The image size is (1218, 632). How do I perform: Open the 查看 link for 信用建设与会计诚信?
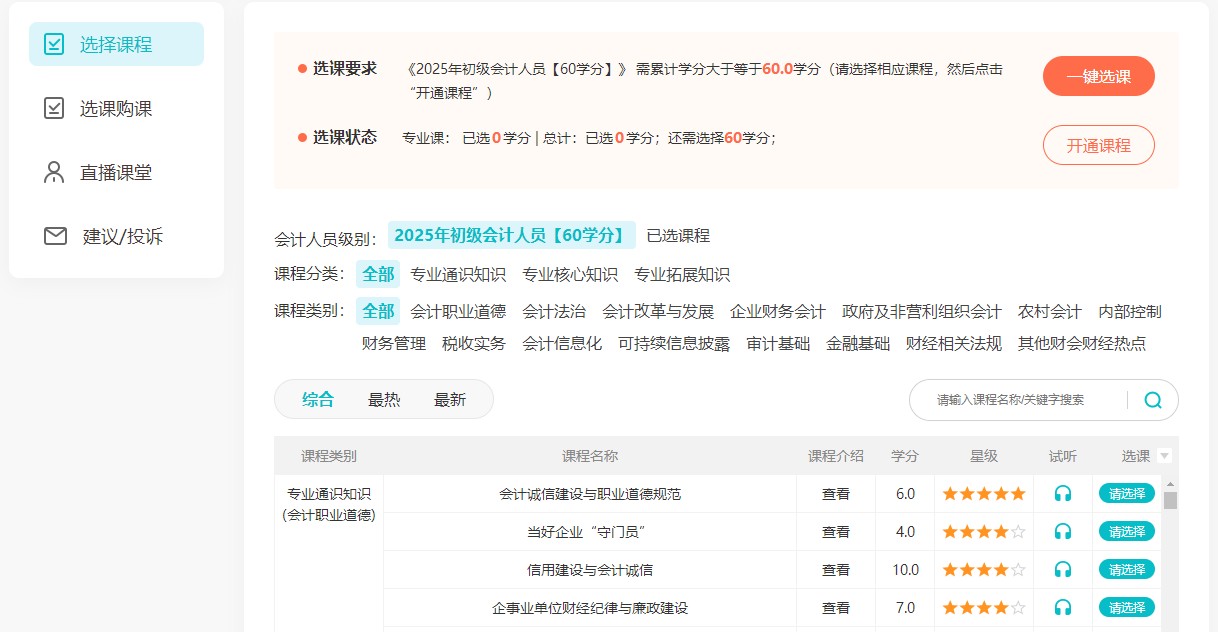835,569
